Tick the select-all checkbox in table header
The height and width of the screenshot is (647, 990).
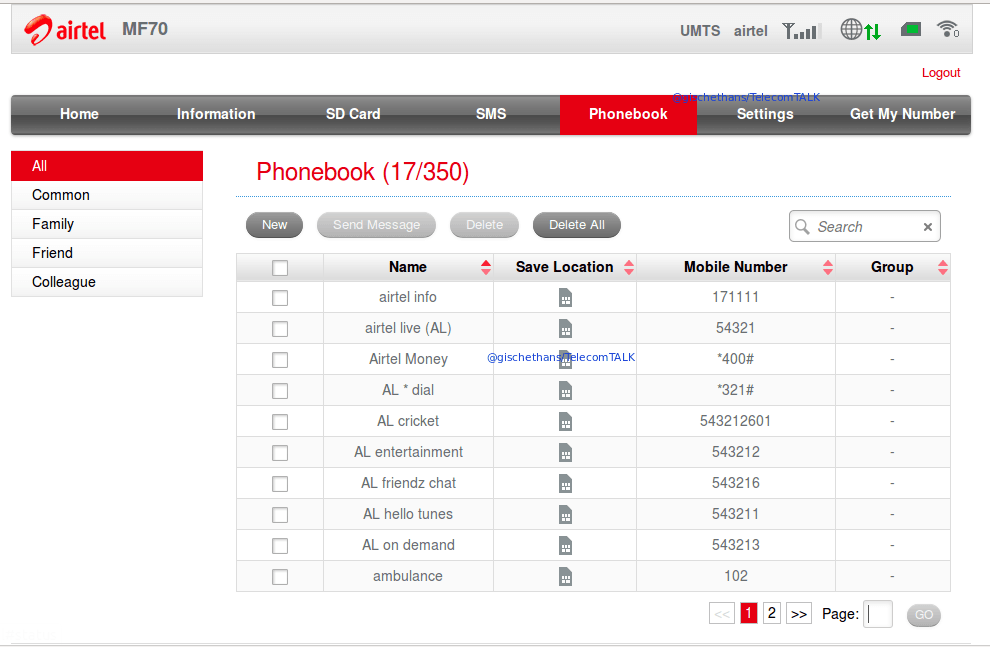tap(280, 268)
